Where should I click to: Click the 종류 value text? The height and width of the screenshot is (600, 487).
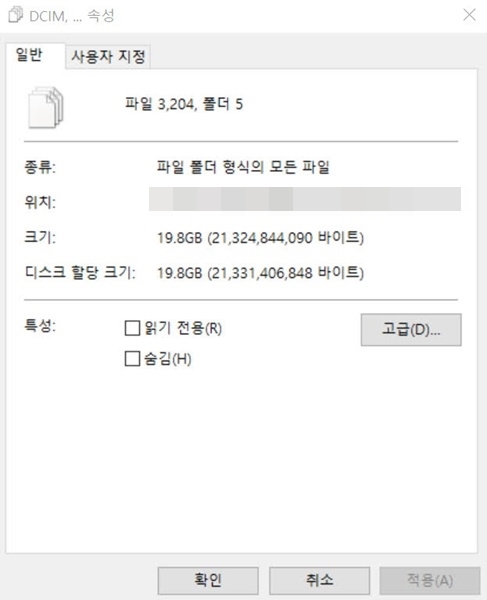243,167
